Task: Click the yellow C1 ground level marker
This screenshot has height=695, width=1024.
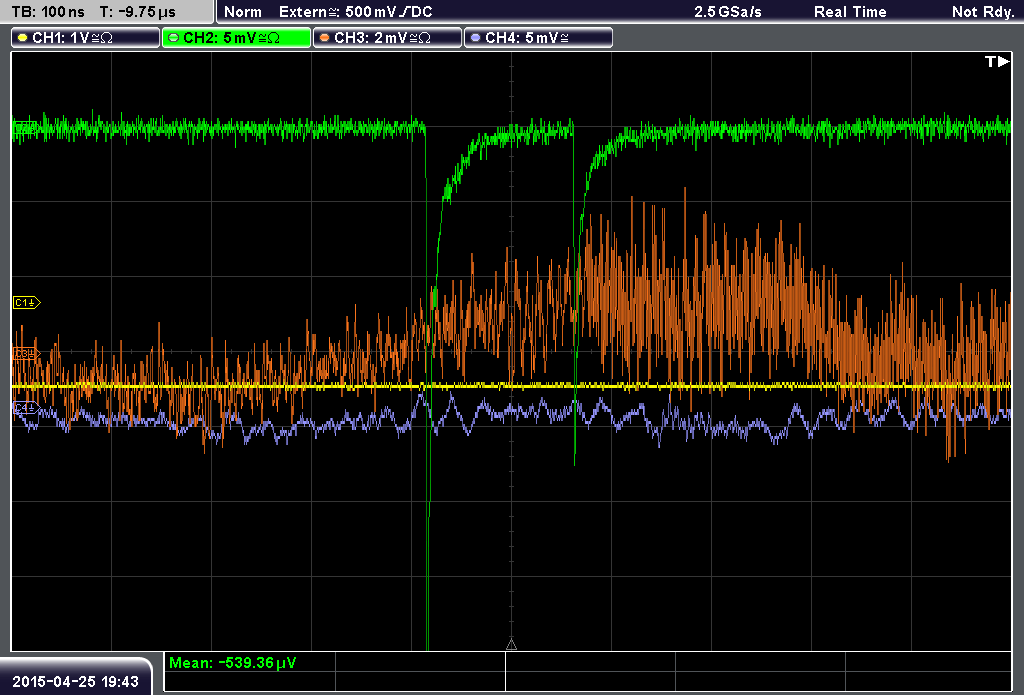Action: pos(27,302)
